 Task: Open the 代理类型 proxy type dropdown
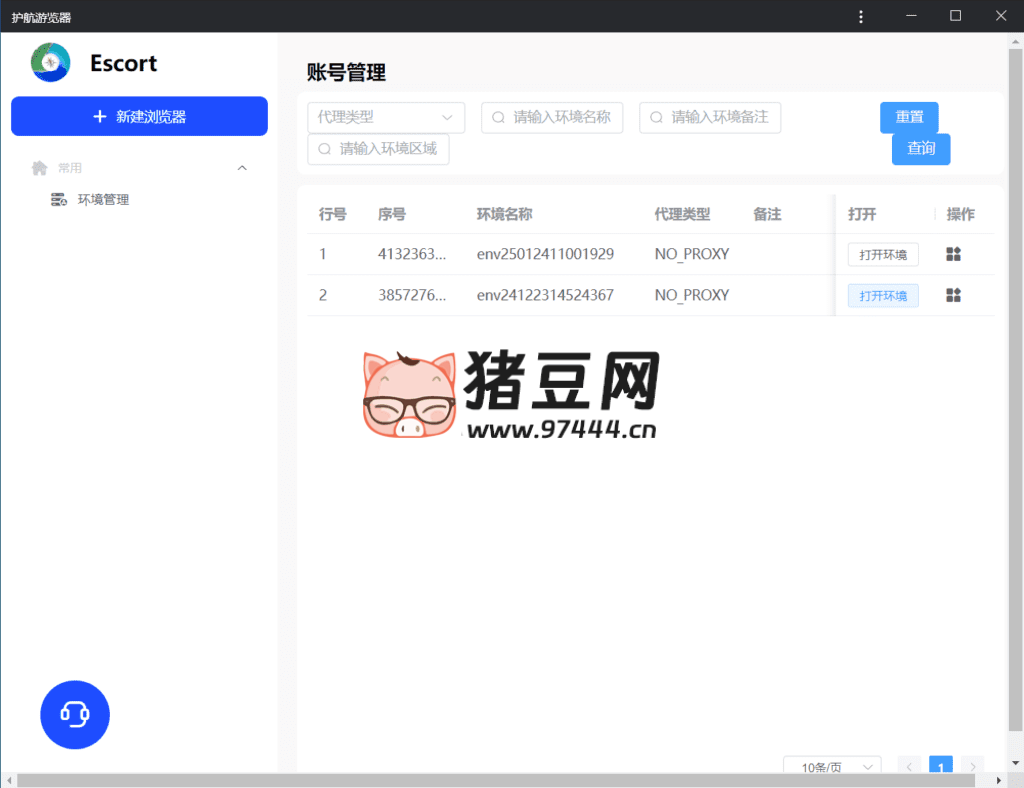(x=386, y=117)
